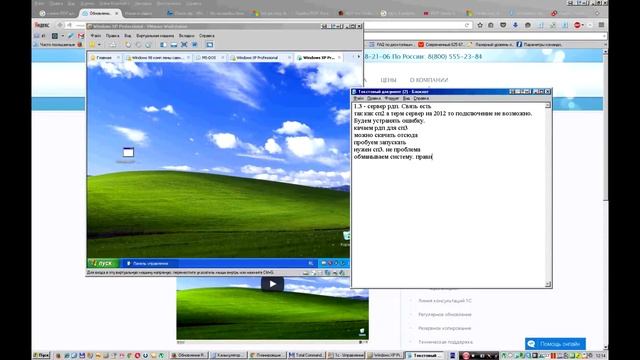Open Справка menu in Notepad window
Image resolution: width=640 pixels, height=360 pixels.
[x=421, y=98]
